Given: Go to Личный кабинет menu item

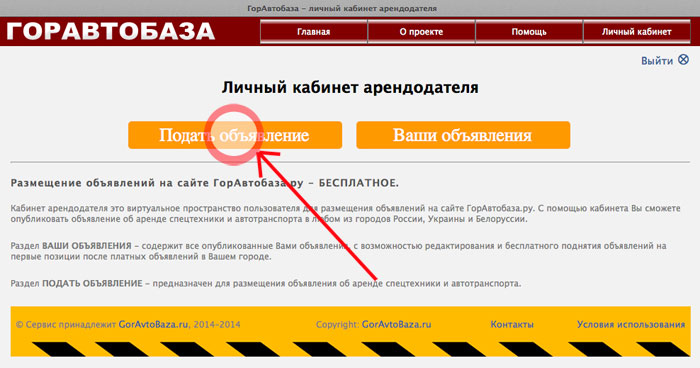Looking at the screenshot, I should click(637, 32).
